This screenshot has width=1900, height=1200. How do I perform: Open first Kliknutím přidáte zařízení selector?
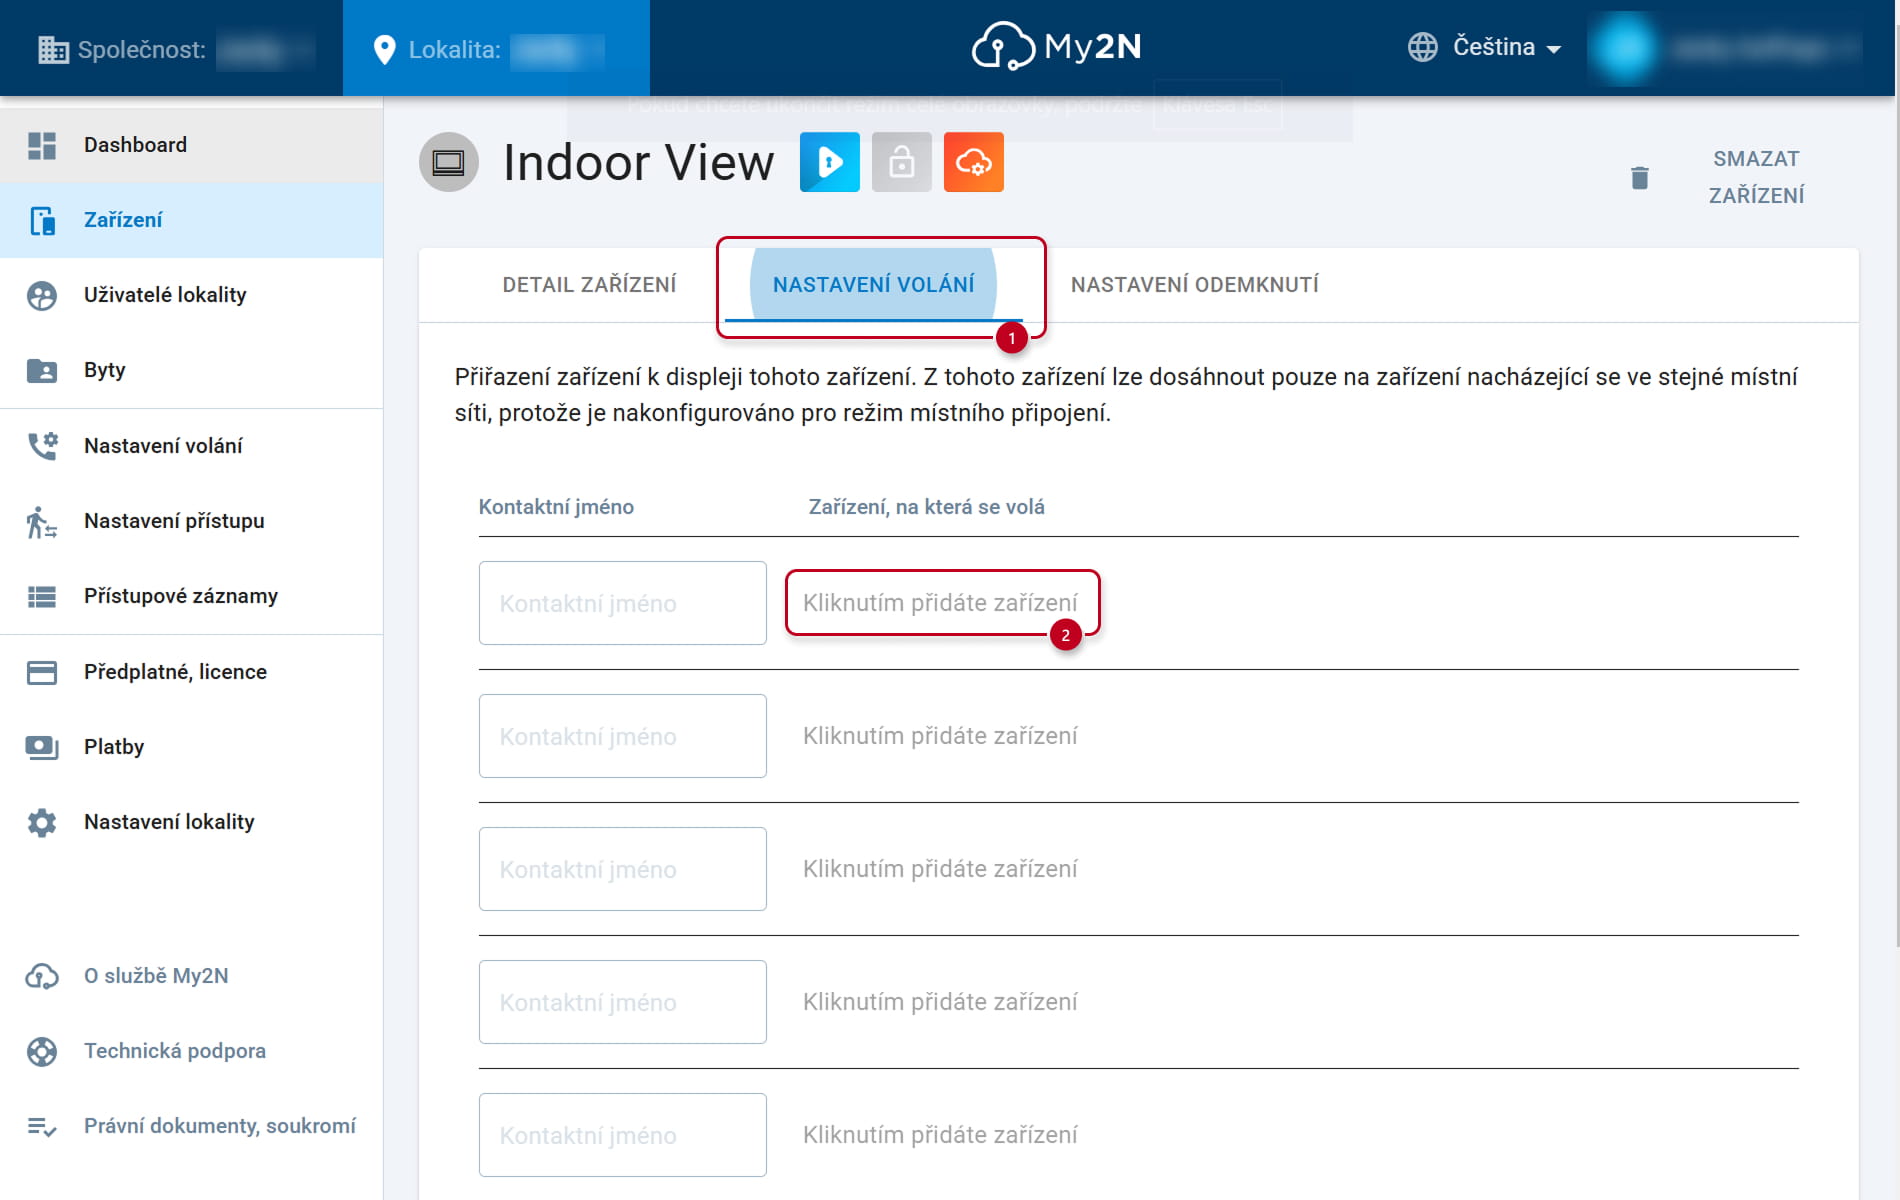(941, 603)
